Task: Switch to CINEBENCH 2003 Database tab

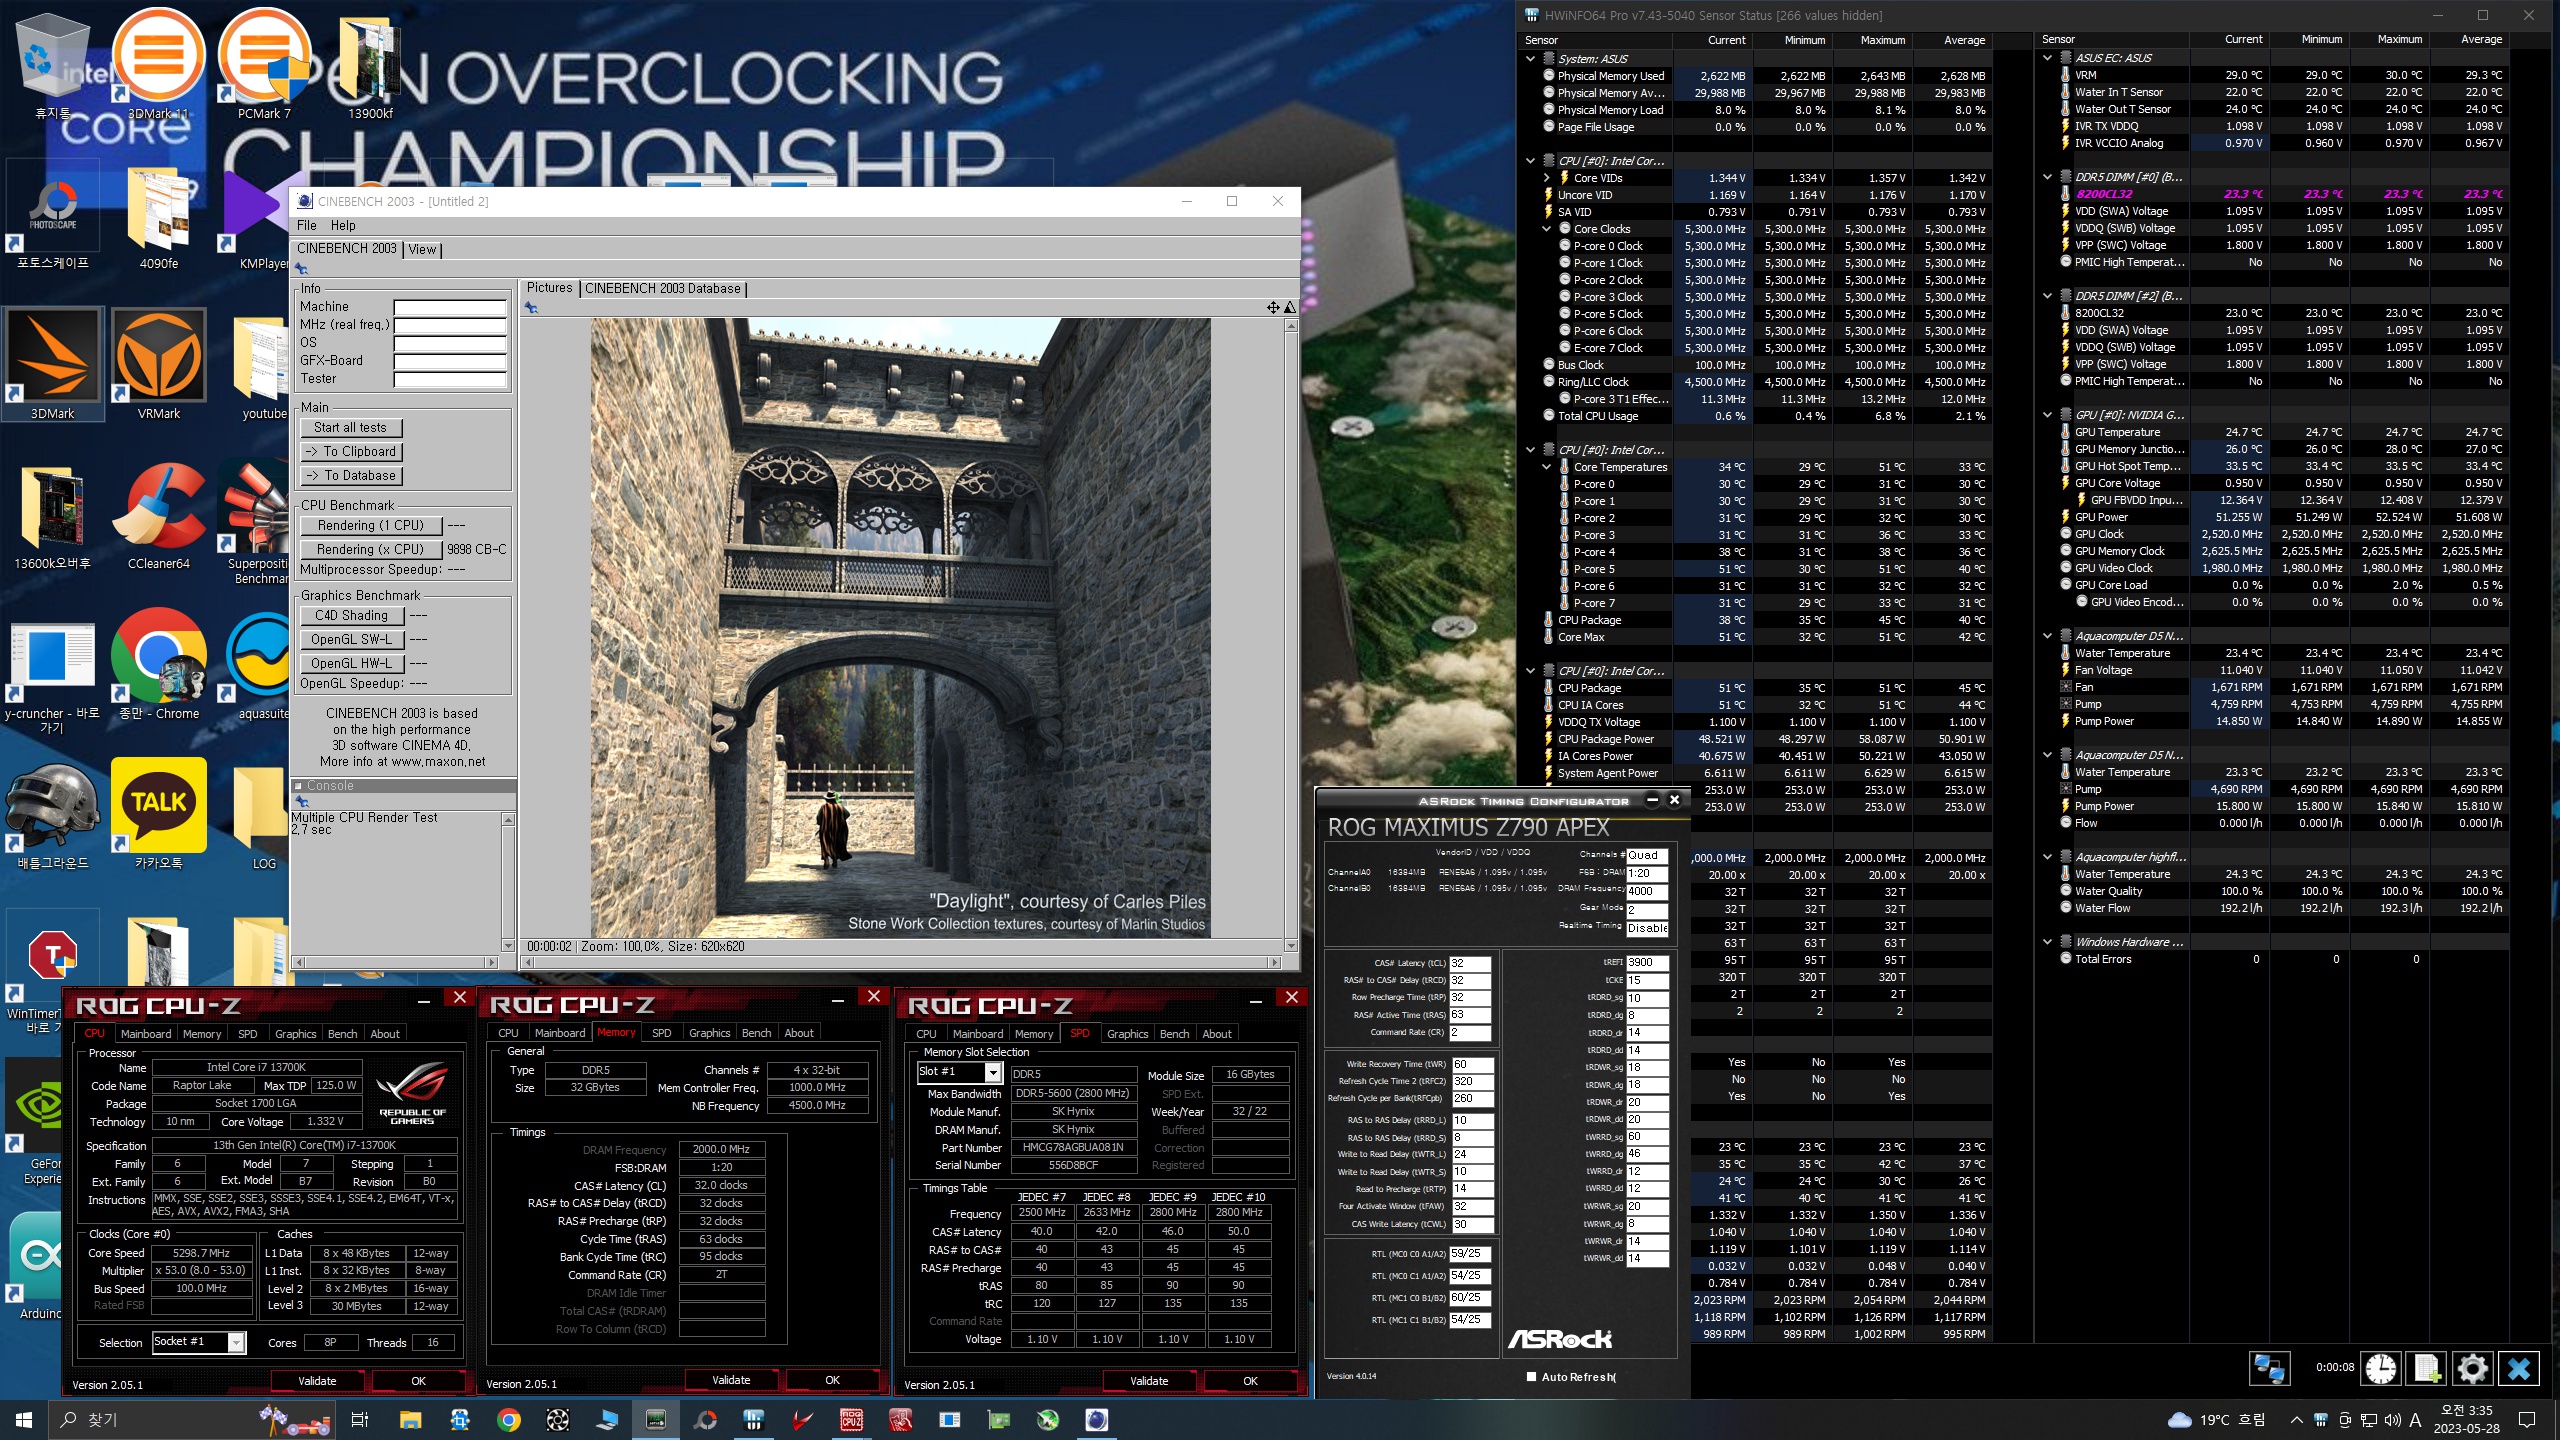Action: coord(663,288)
